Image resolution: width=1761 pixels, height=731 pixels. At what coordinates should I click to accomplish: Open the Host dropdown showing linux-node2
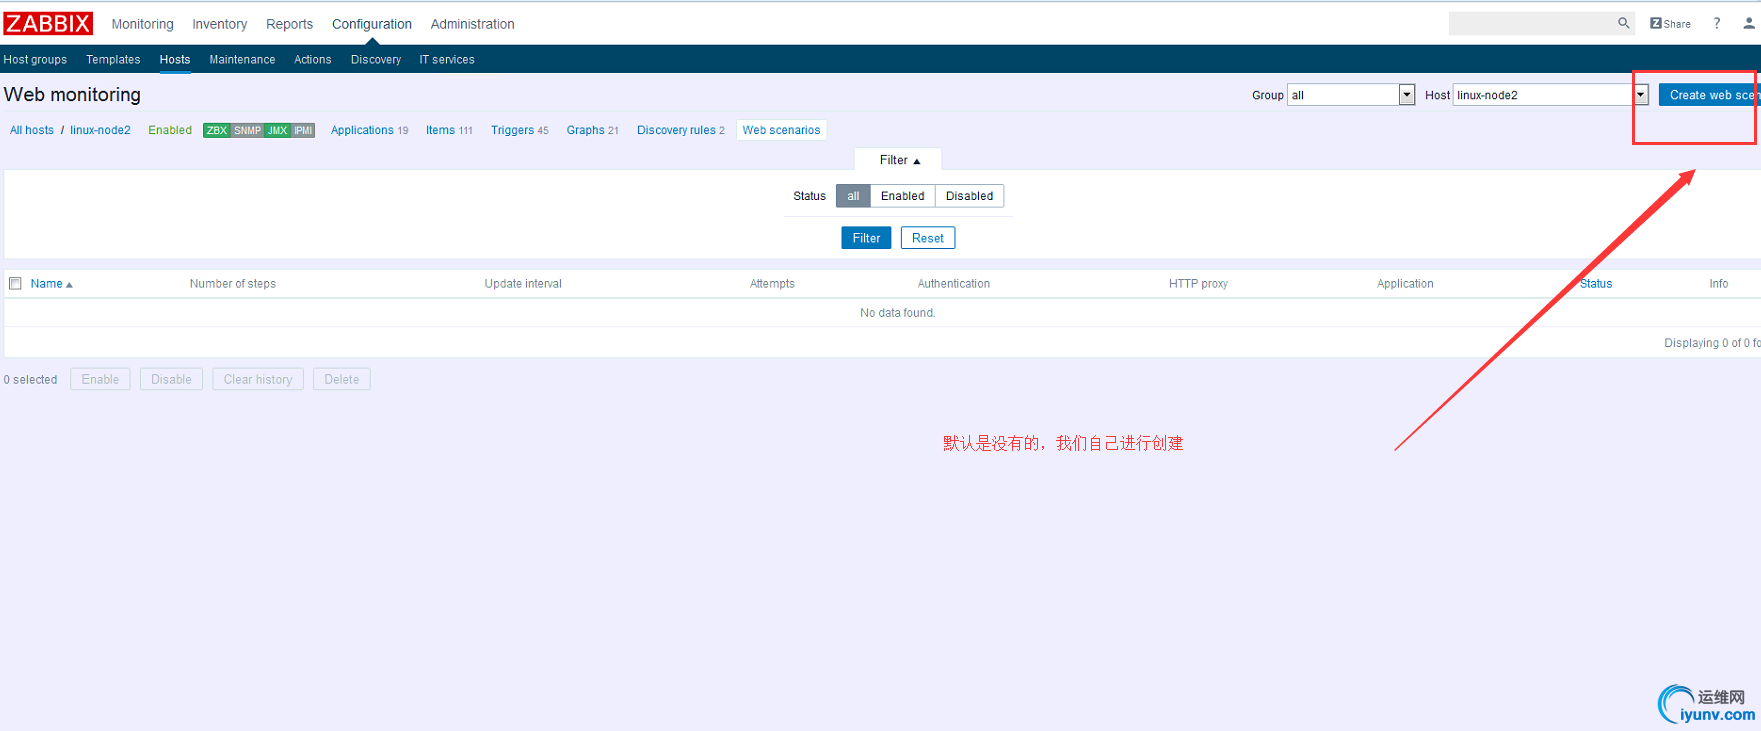(x=1550, y=95)
